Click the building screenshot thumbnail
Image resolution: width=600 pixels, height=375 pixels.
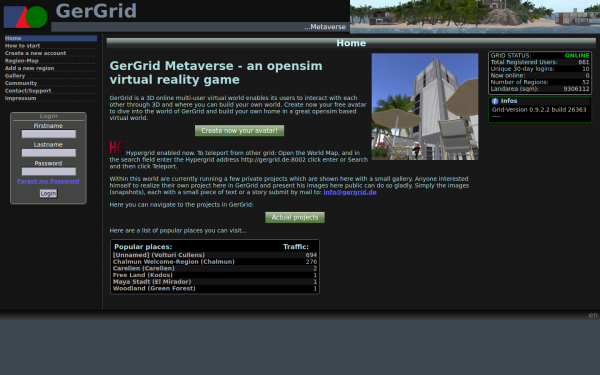coord(425,107)
